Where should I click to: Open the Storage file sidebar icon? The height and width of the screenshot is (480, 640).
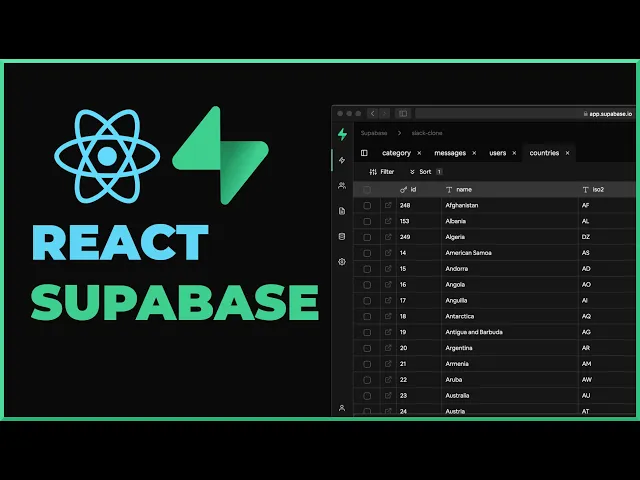point(342,211)
